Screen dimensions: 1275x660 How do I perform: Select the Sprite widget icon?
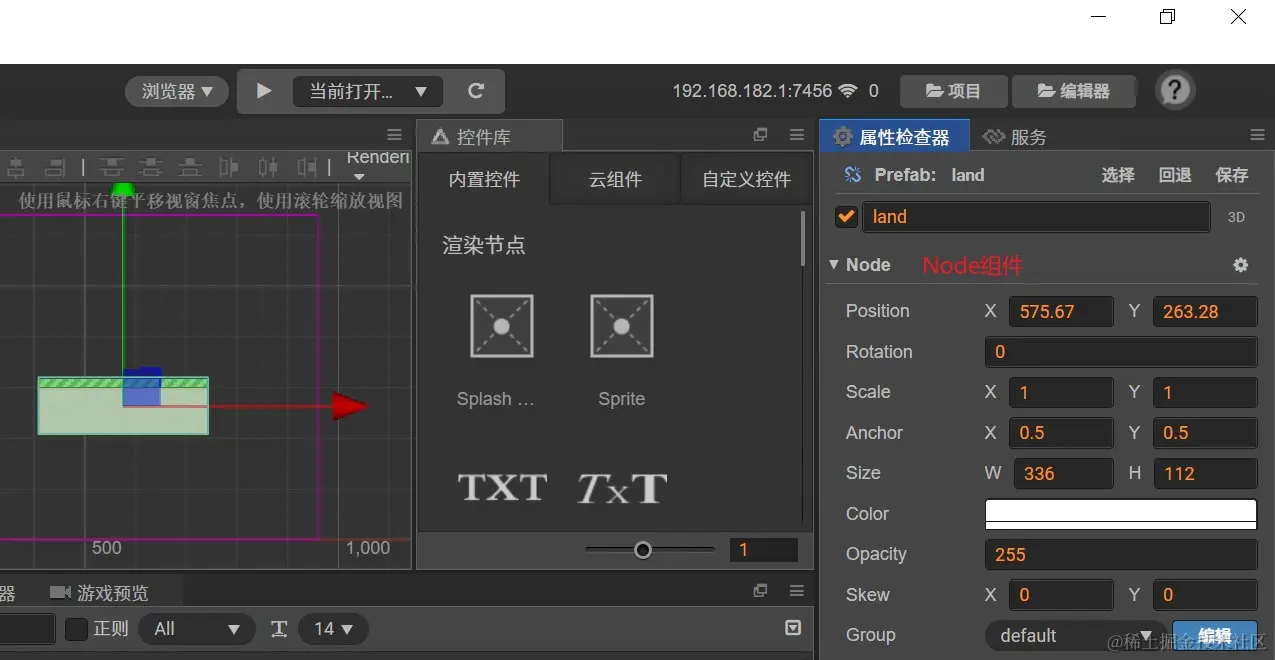click(621, 326)
